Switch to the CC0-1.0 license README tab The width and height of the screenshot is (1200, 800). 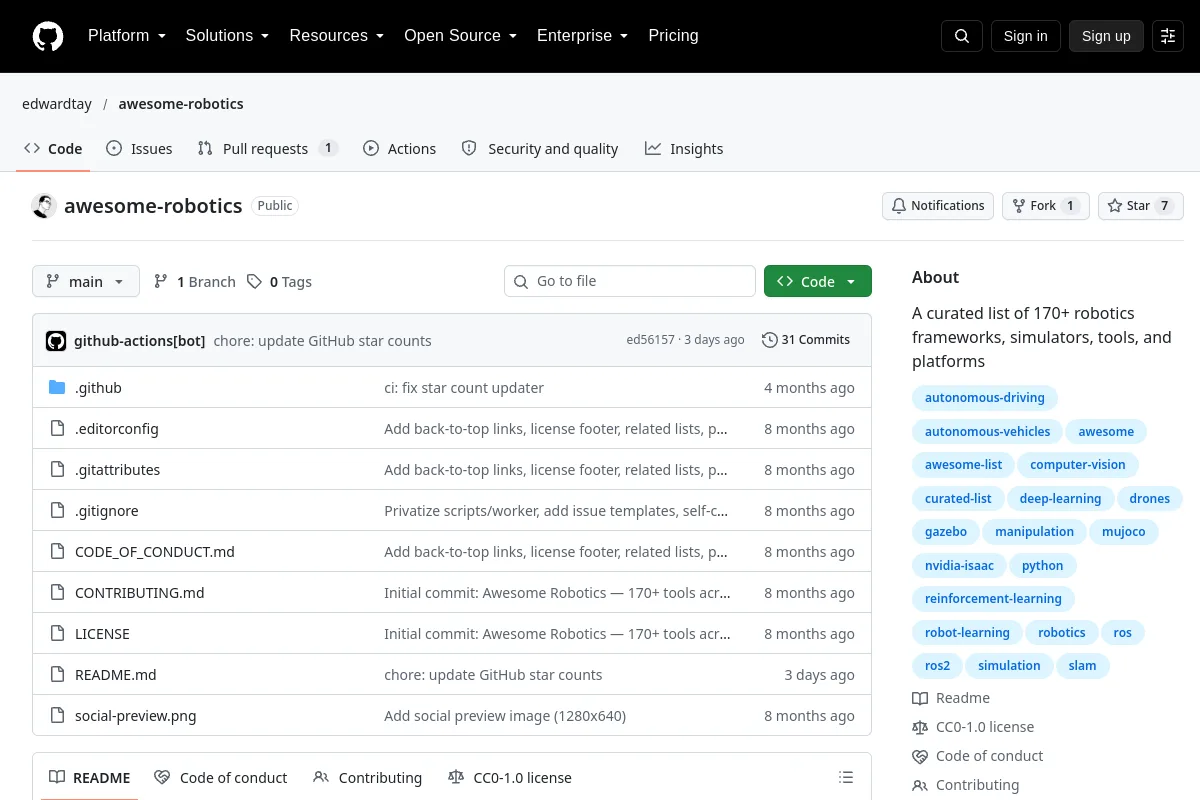click(510, 778)
